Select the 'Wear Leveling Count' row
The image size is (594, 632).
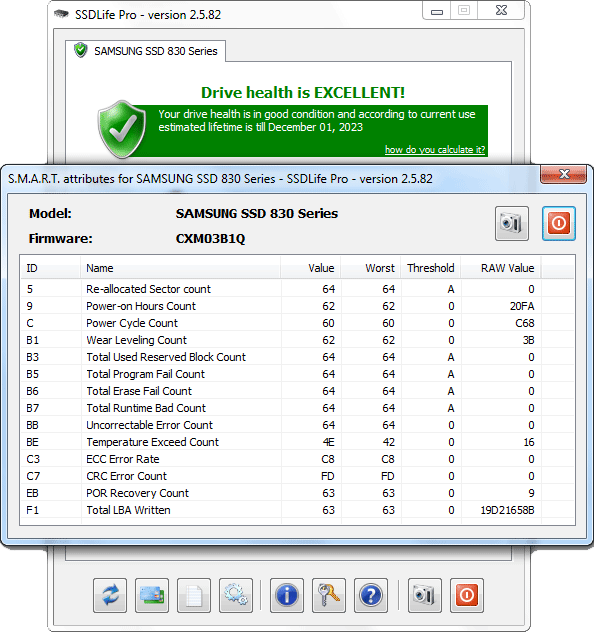pyautogui.click(x=297, y=340)
